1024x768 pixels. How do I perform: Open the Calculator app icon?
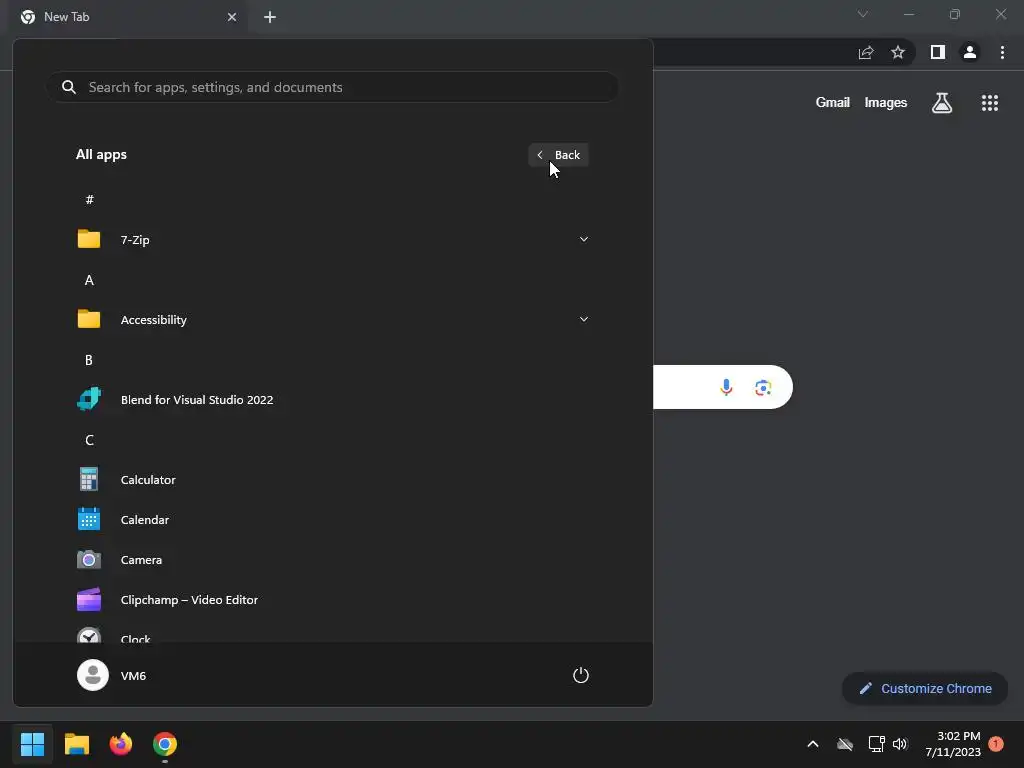[x=89, y=479]
